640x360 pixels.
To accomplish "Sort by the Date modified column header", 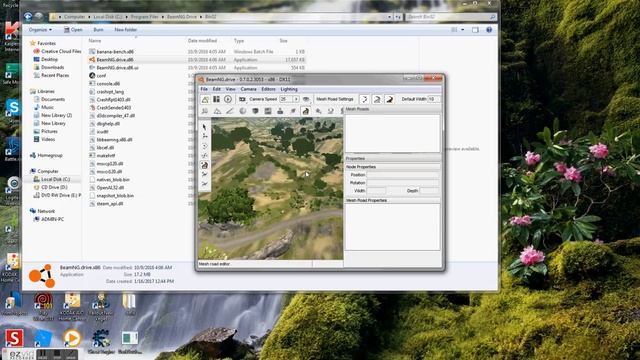I will click(202, 41).
